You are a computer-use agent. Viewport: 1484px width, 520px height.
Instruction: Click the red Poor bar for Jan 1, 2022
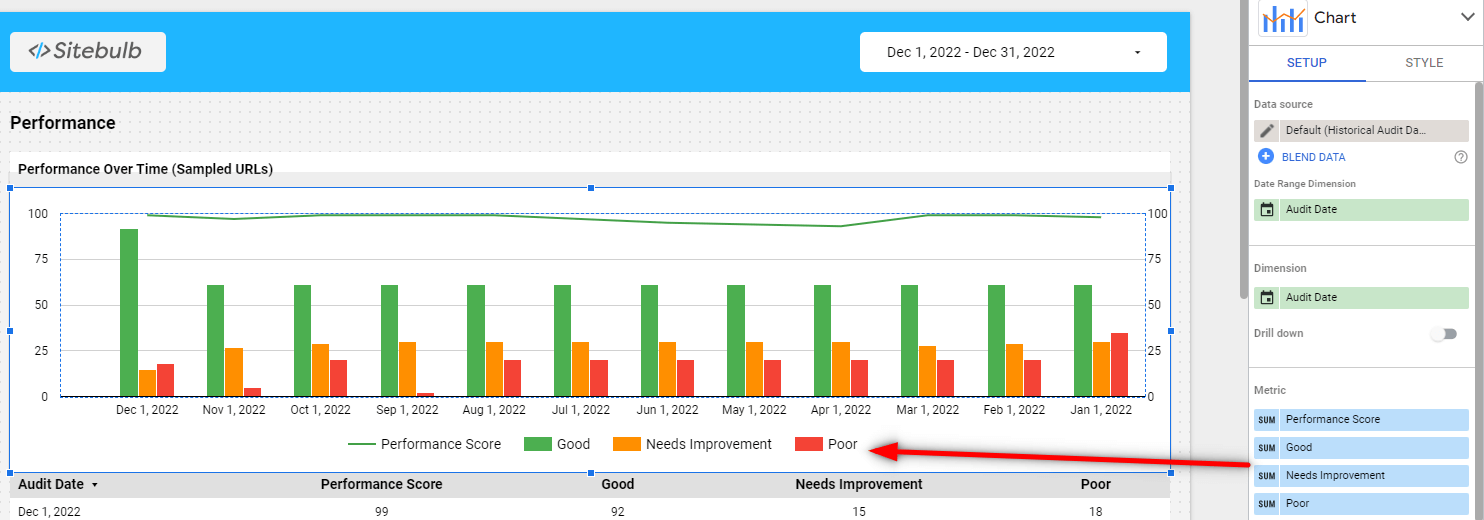(x=1119, y=365)
